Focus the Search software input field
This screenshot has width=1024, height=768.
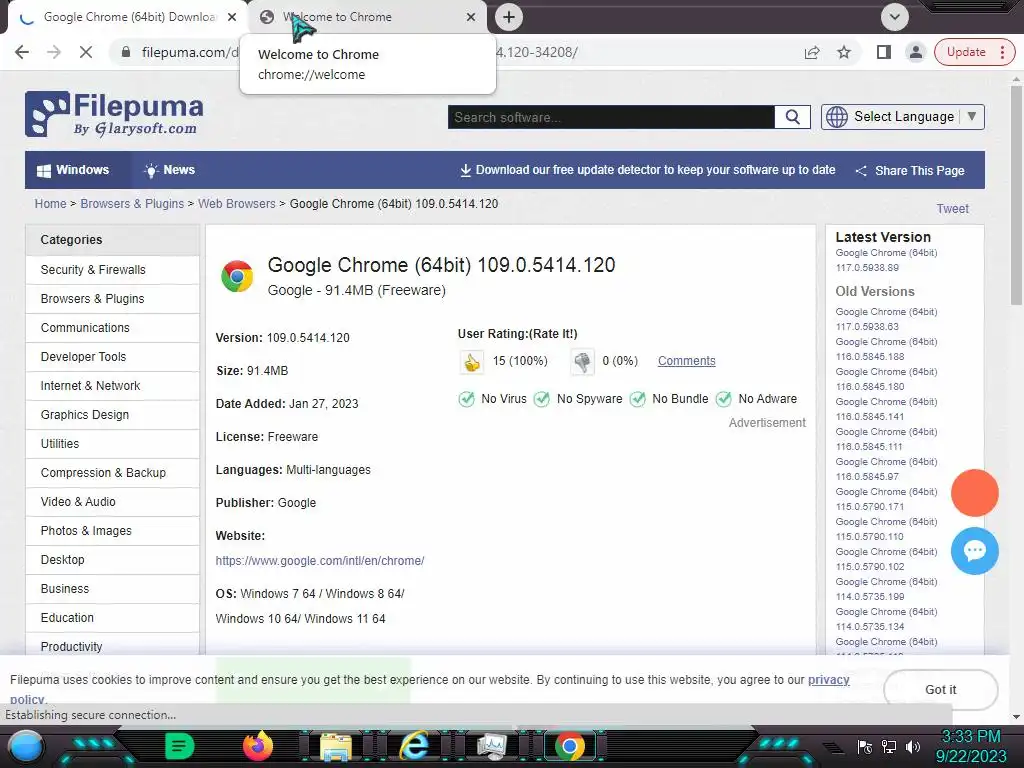pos(611,117)
